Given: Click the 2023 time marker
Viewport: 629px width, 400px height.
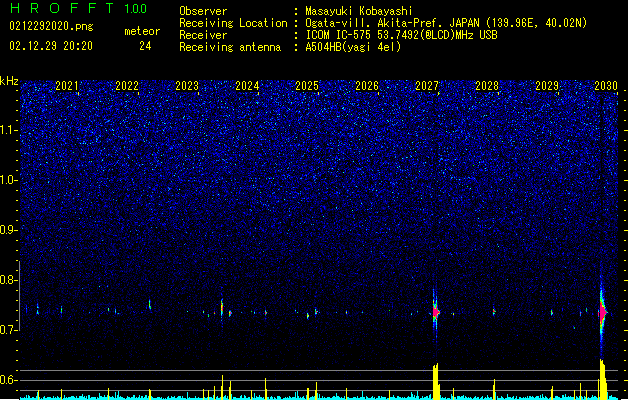Looking at the screenshot, I should point(187,86).
